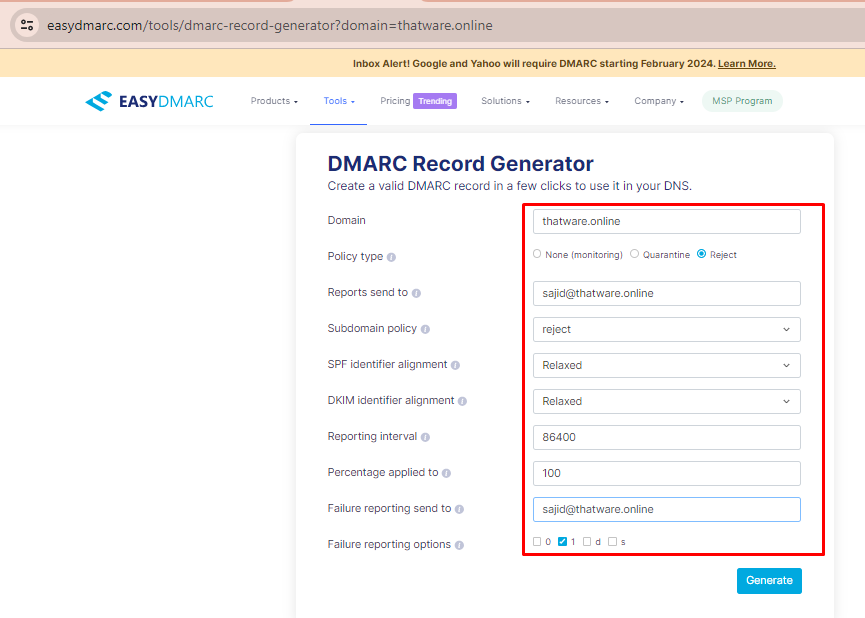The width and height of the screenshot is (865, 618).
Task: Click the DKIM identifier alignment info icon
Action: click(x=462, y=401)
